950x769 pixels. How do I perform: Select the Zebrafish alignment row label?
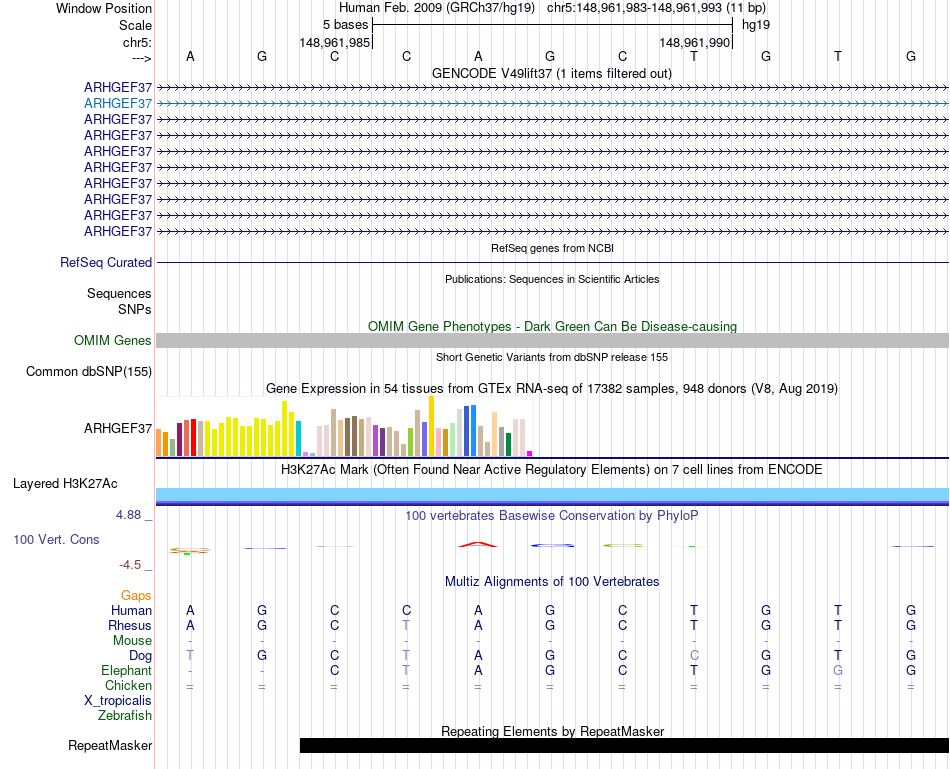(x=125, y=716)
